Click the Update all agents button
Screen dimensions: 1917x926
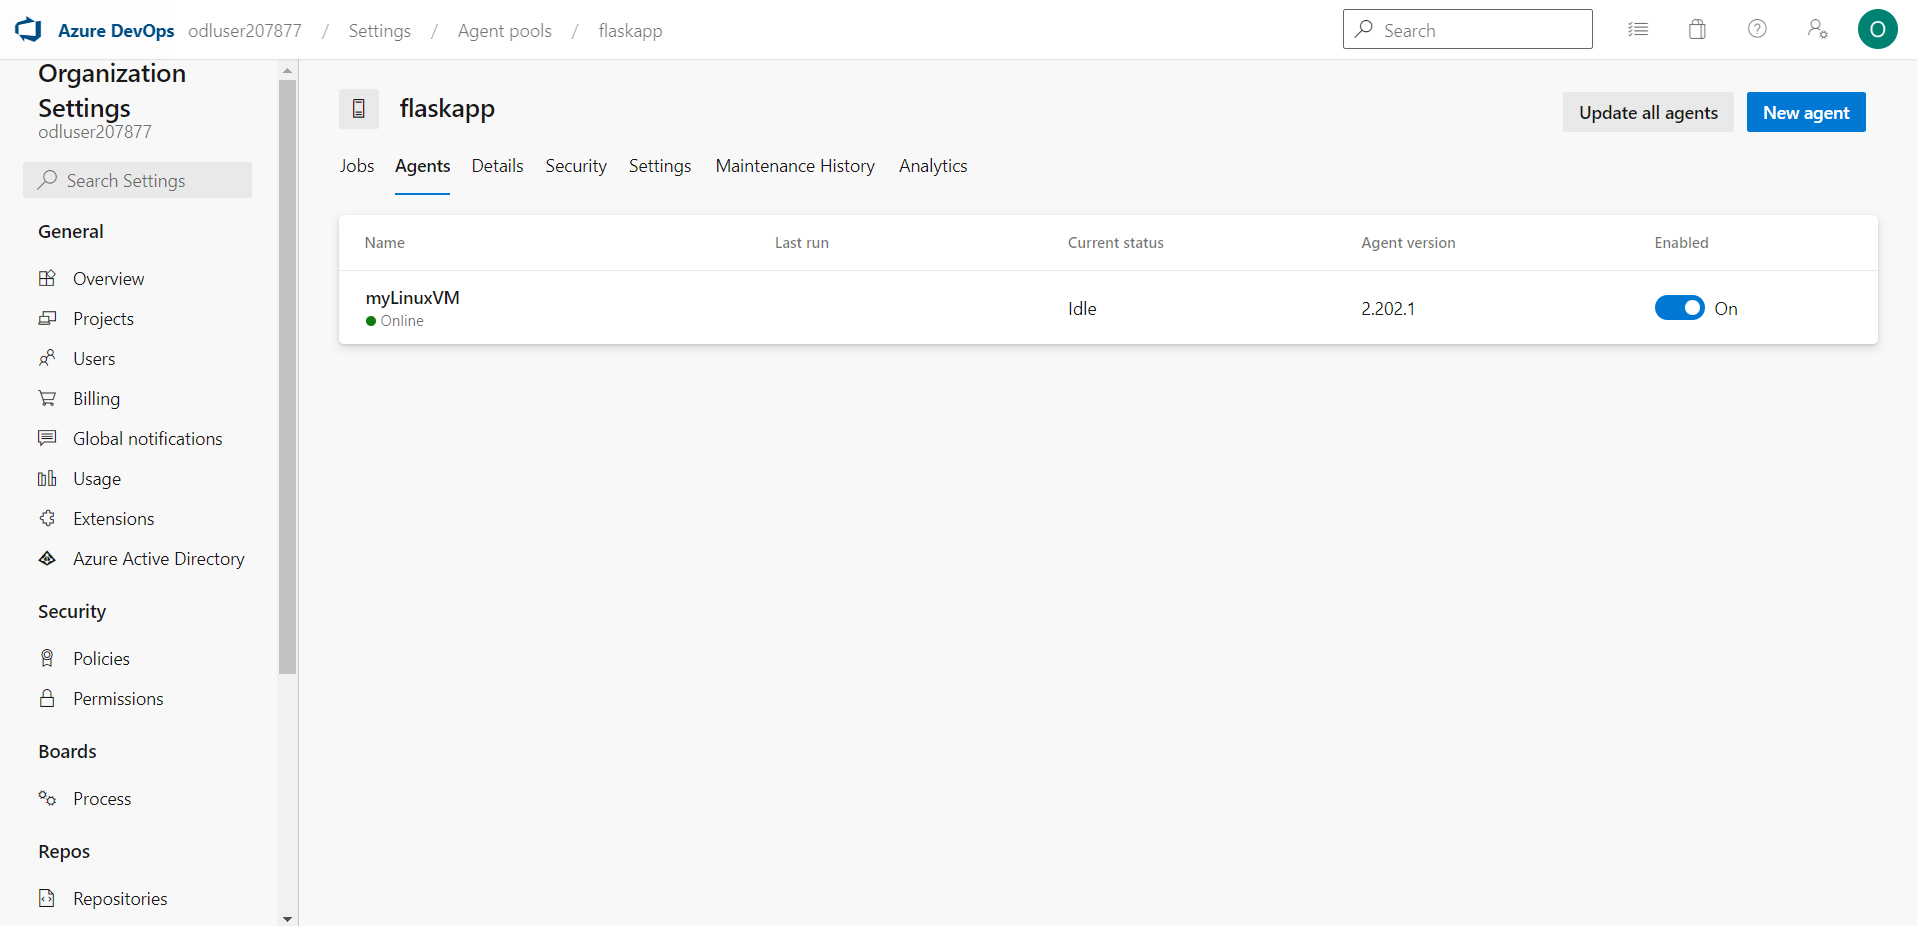tap(1648, 112)
